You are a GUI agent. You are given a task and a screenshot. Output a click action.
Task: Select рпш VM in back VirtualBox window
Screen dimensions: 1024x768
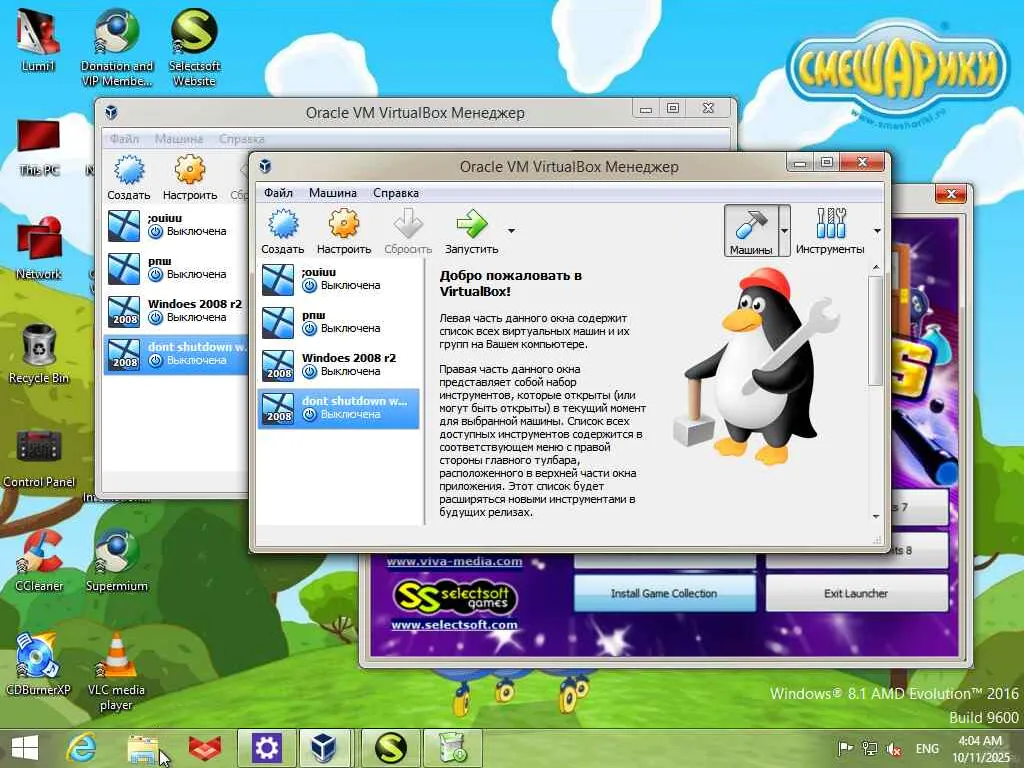pyautogui.click(x=176, y=268)
